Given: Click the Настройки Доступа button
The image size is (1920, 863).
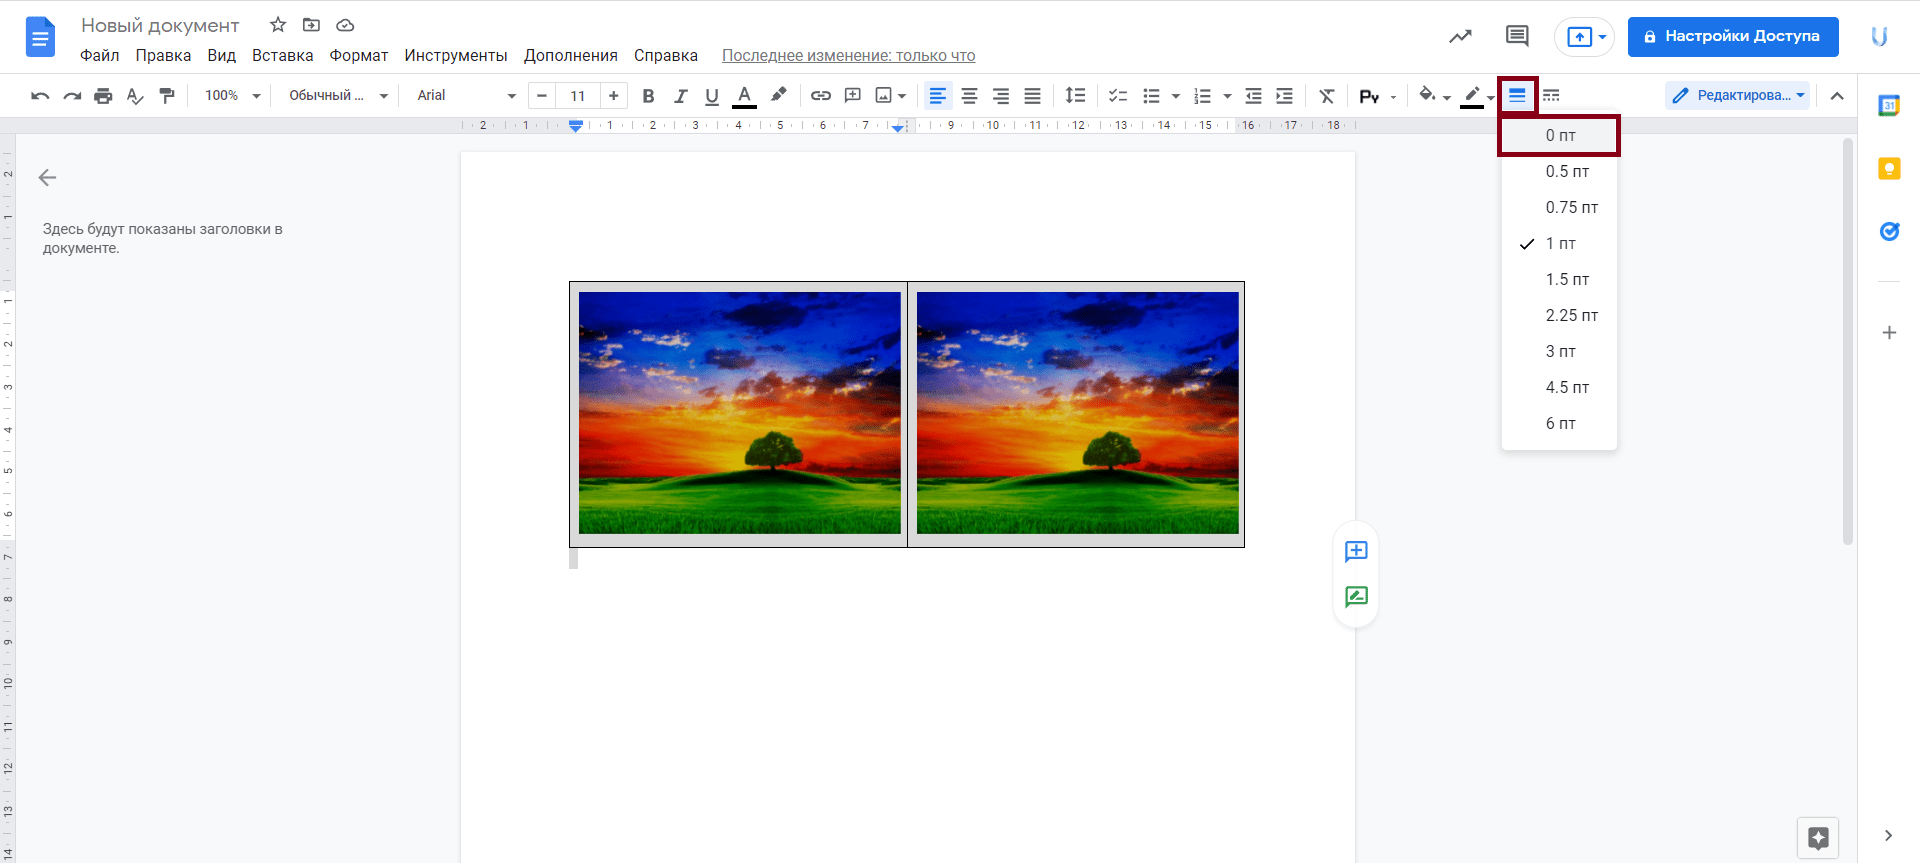Looking at the screenshot, I should 1732,37.
